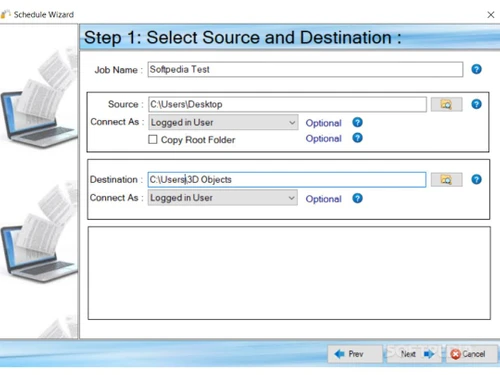Click help icon next to Source field
This screenshot has width=500, height=375.
[x=476, y=104]
